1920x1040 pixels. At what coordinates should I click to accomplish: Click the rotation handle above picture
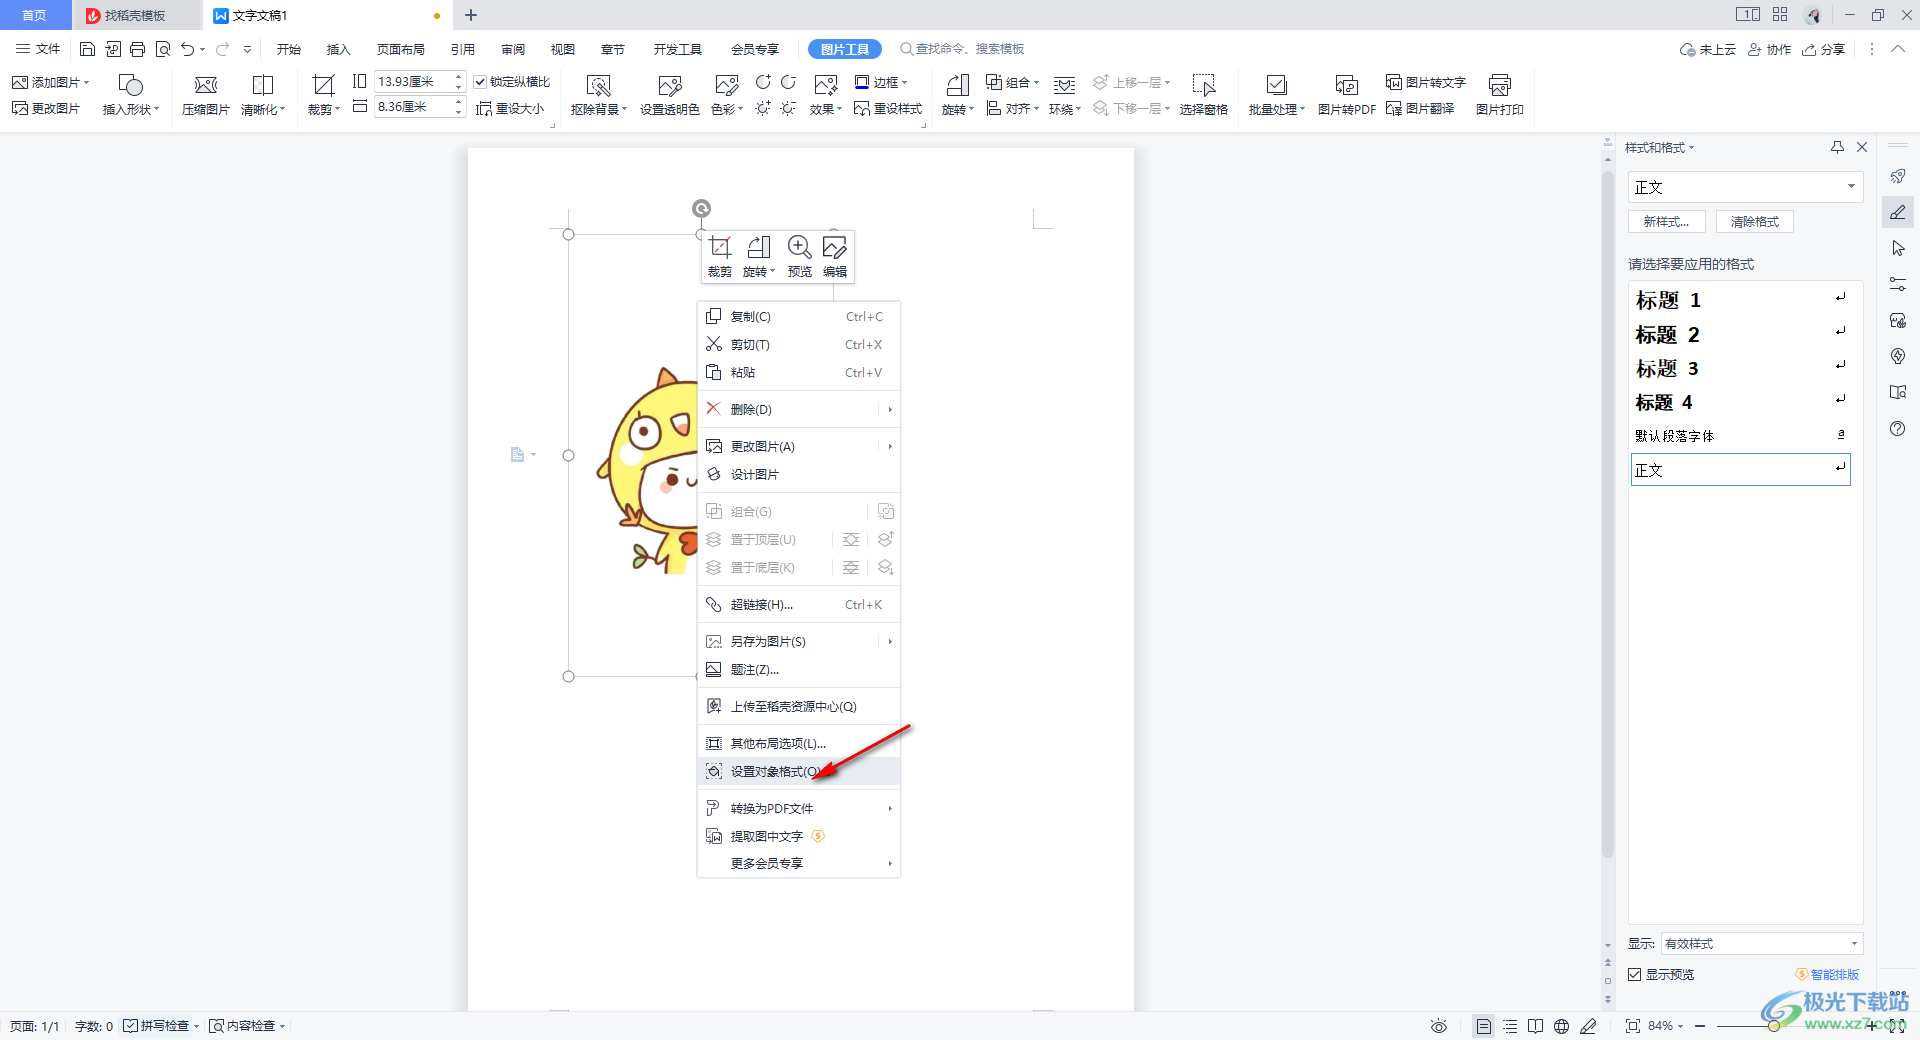point(702,209)
